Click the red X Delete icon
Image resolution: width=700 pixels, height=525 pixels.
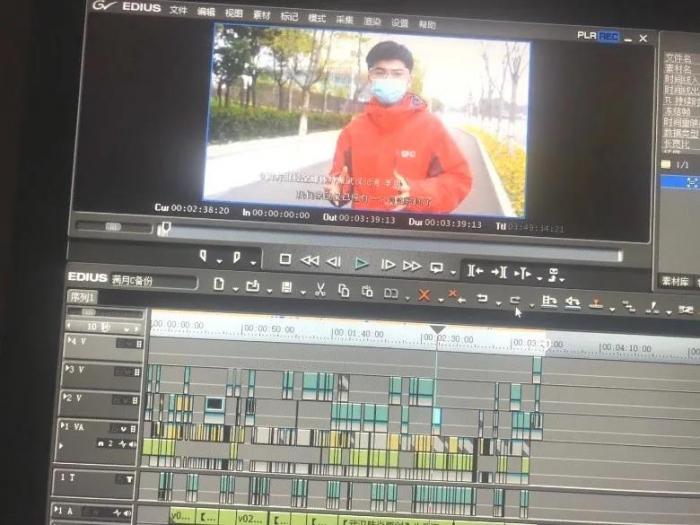[x=424, y=295]
